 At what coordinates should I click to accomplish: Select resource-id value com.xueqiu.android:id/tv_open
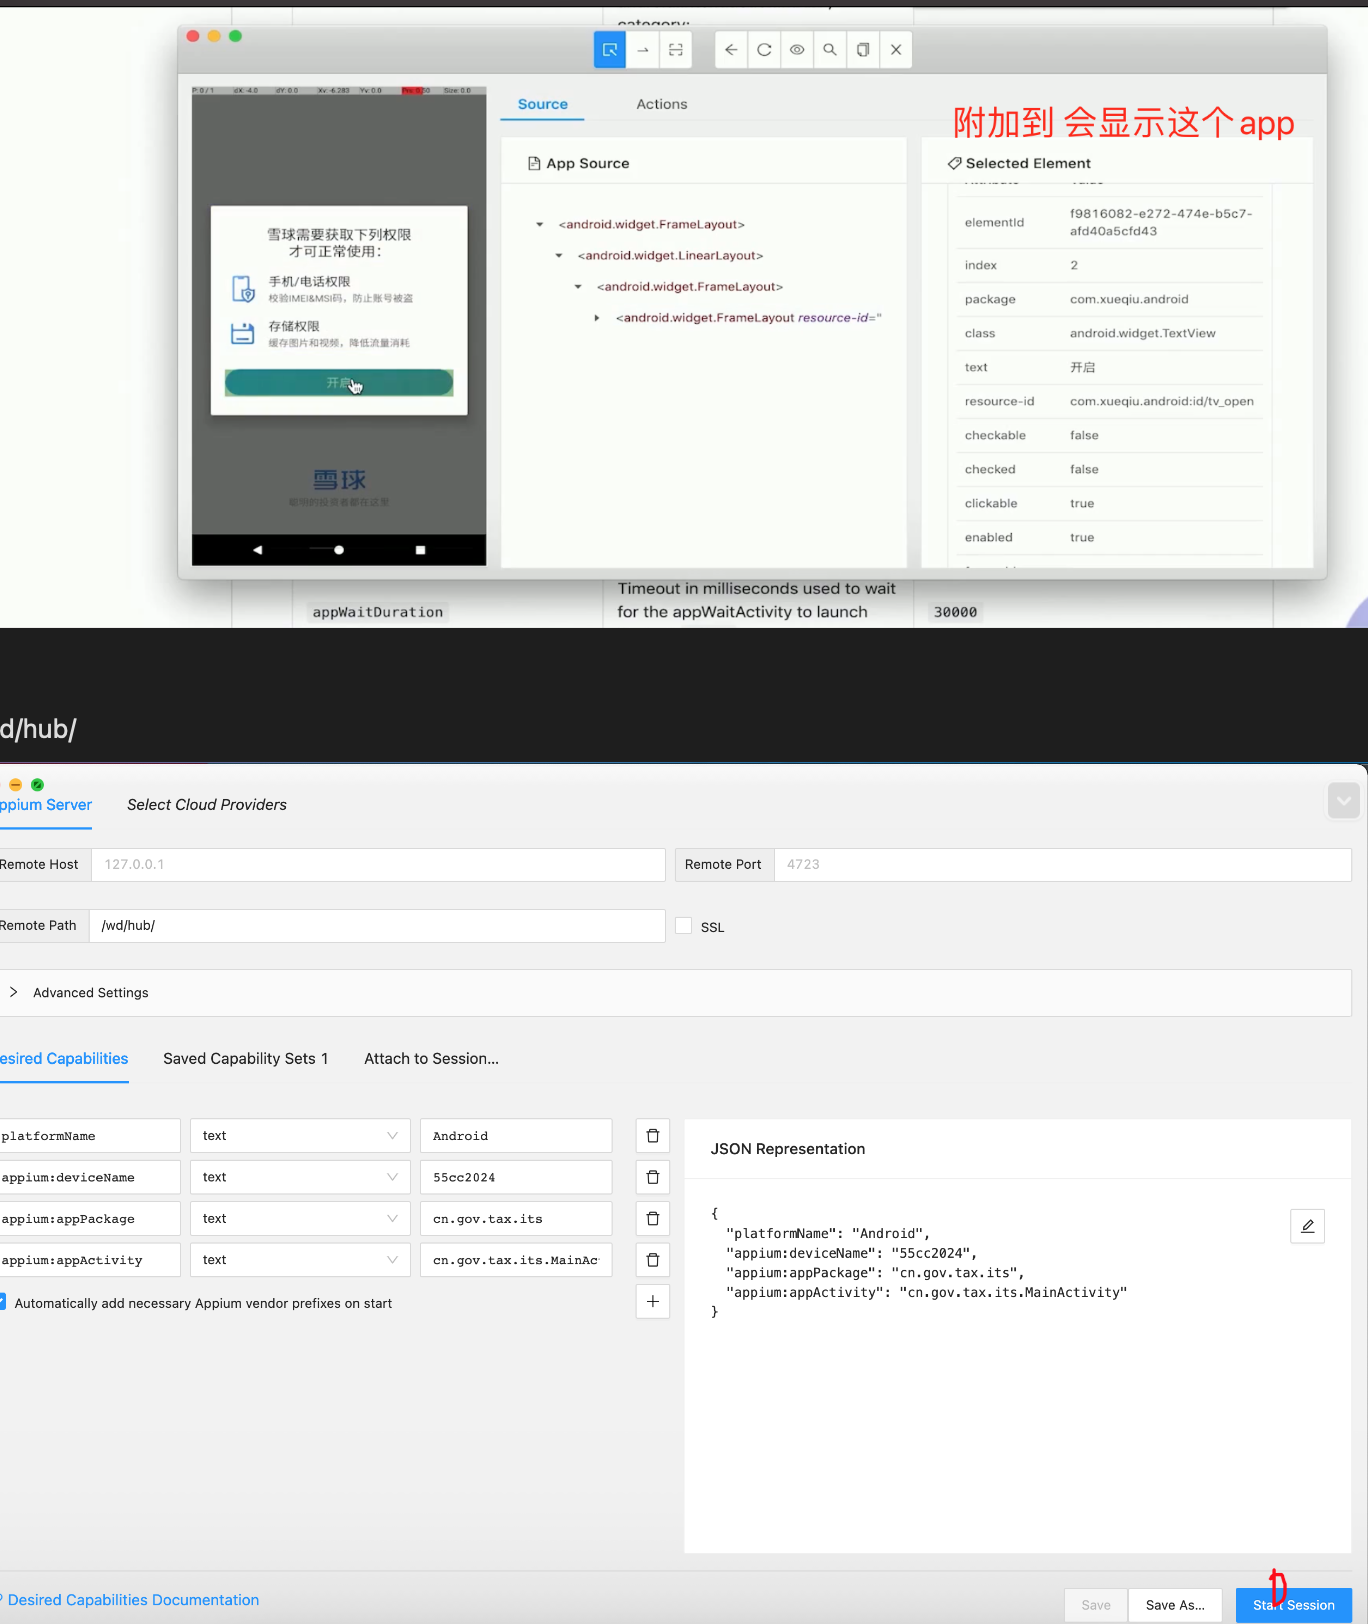[1161, 402]
